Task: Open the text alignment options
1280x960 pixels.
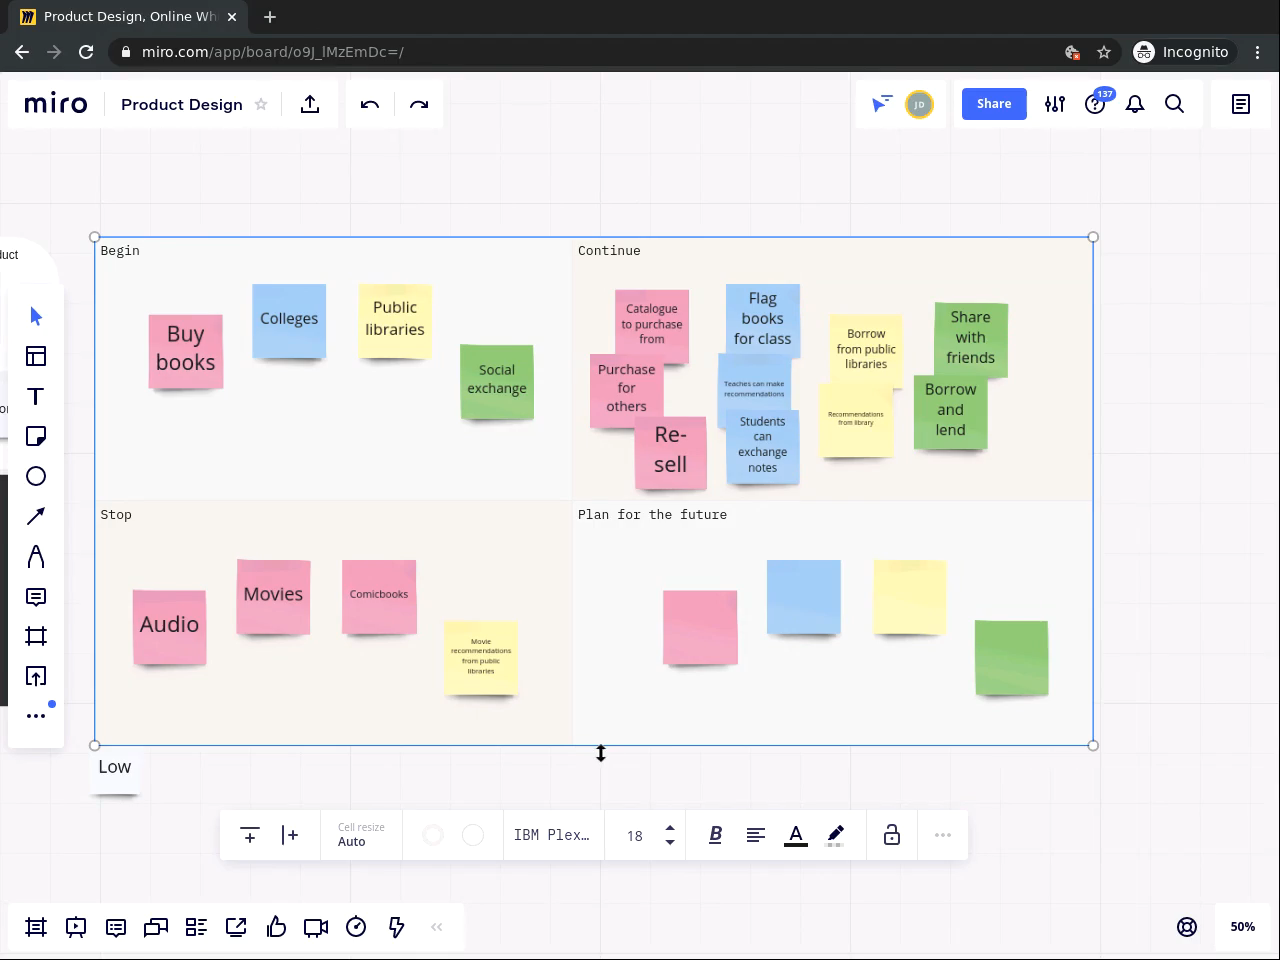Action: click(756, 835)
